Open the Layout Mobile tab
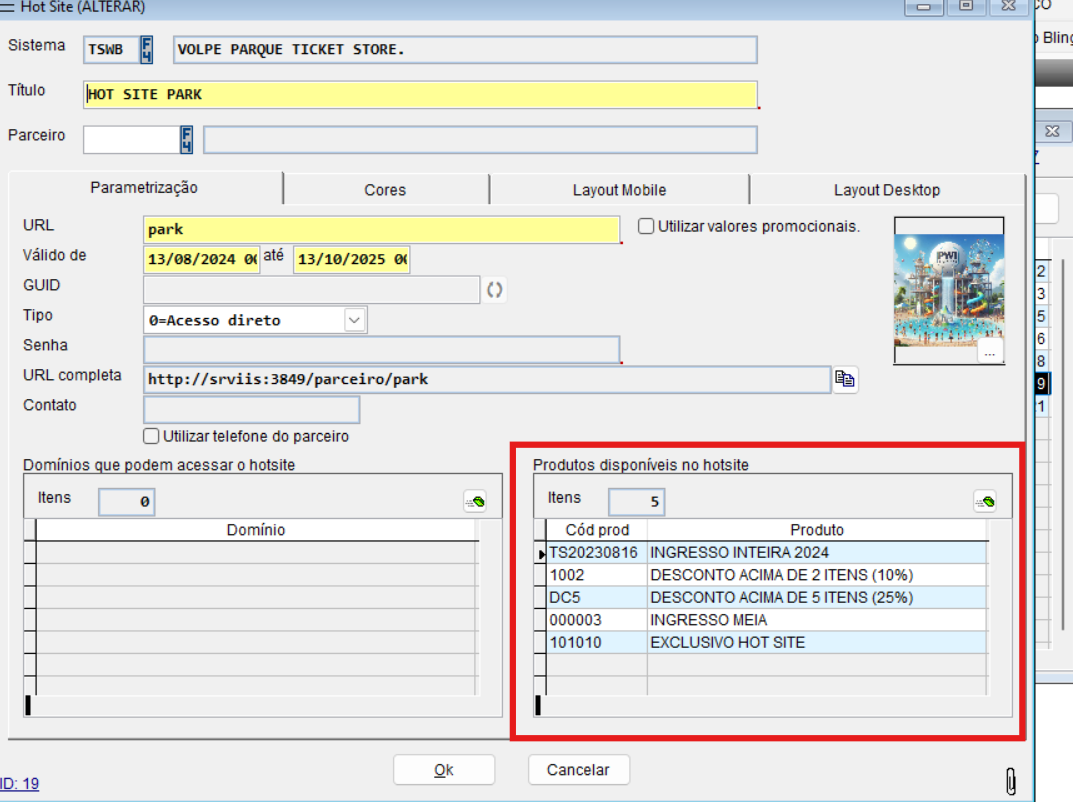 tap(619, 189)
